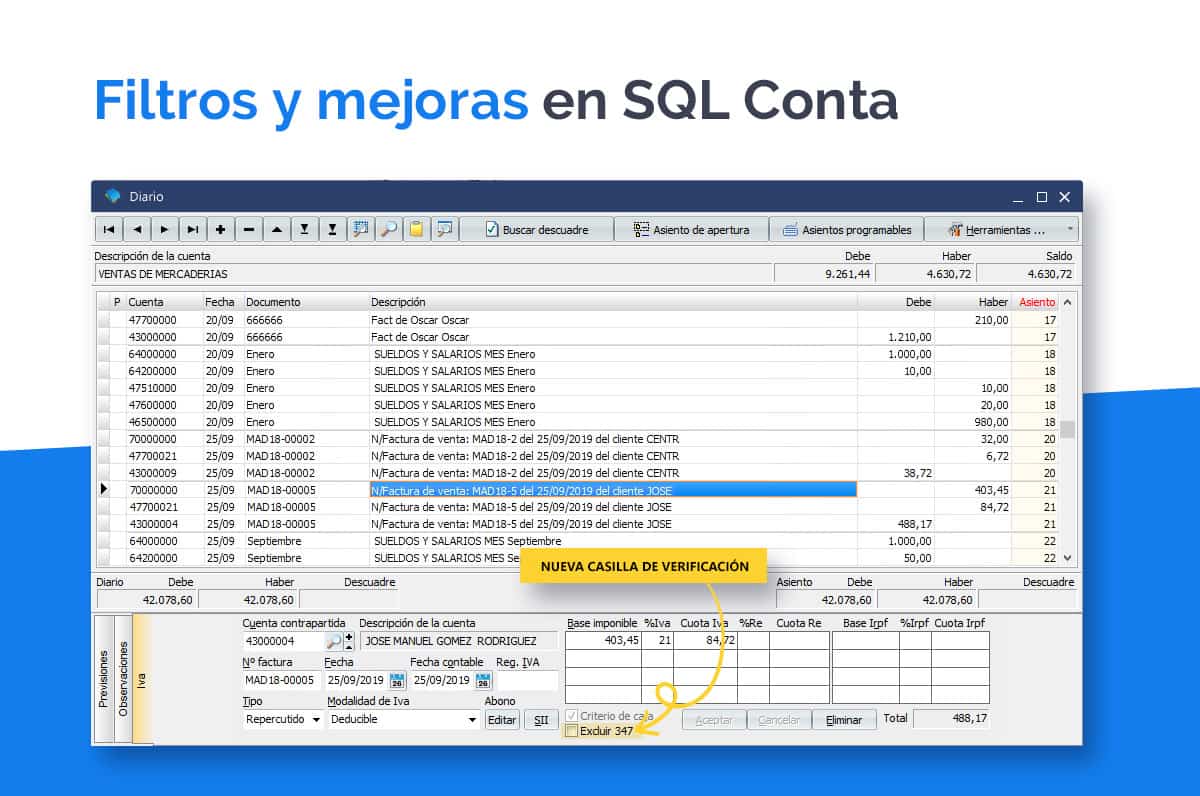Image resolution: width=1200 pixels, height=796 pixels.
Task: Expand the Herramientas toolbar dropdown
Action: (x=1071, y=230)
